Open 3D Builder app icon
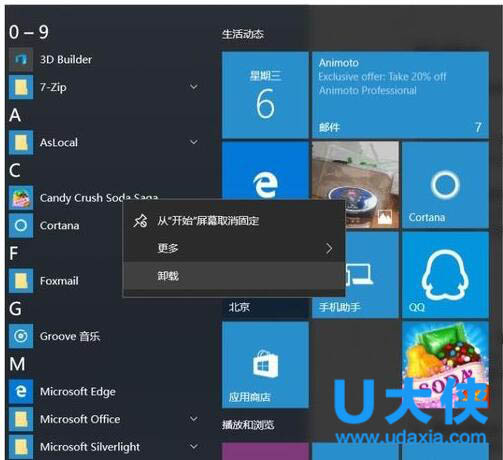The width and height of the screenshot is (503, 460). tap(21, 60)
